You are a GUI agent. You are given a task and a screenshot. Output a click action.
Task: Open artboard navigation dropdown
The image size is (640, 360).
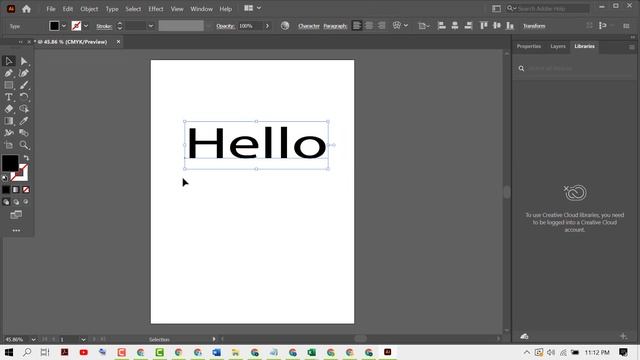point(83,340)
